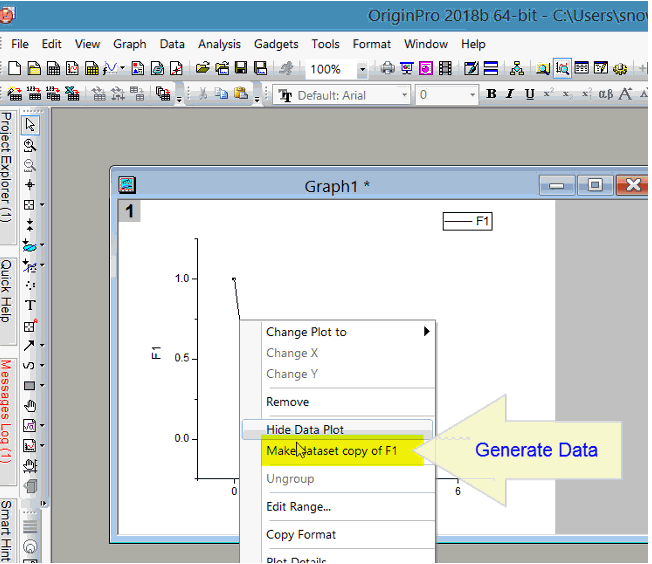Choose Remove in context menu
Screen dimensions: 652x564
[x=338, y=402]
